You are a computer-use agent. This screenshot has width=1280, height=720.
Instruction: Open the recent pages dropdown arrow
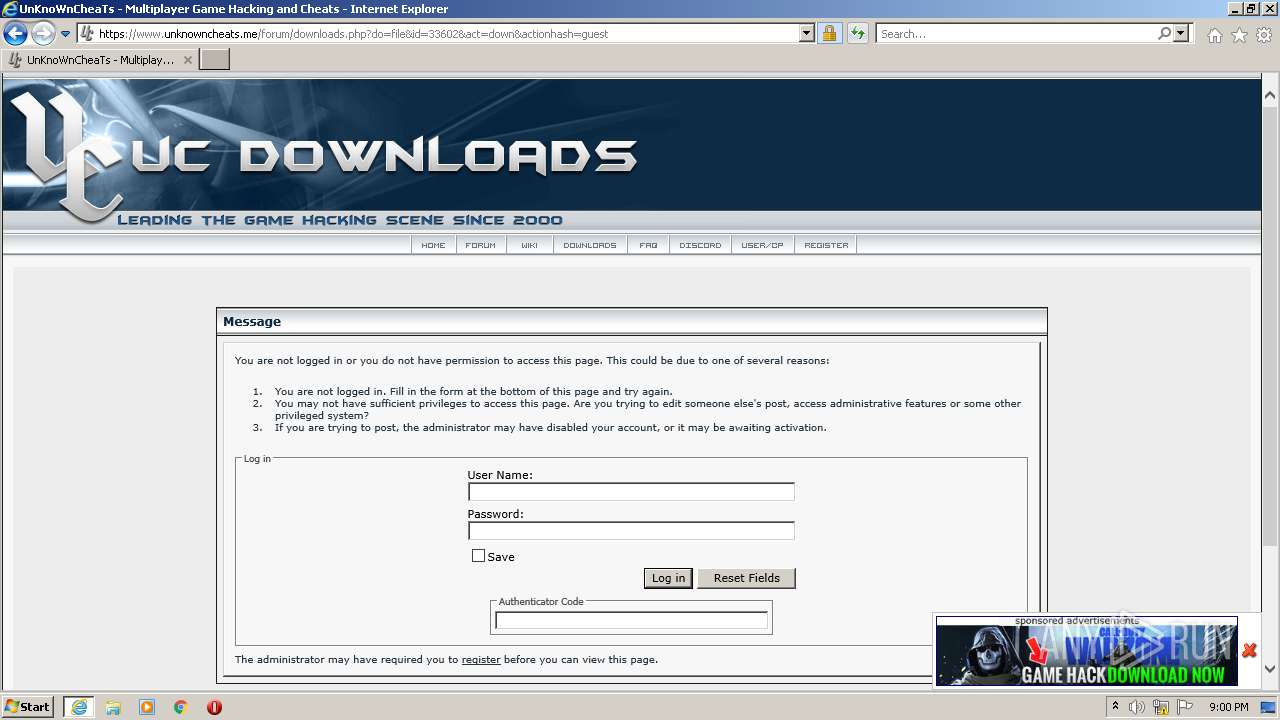65,33
